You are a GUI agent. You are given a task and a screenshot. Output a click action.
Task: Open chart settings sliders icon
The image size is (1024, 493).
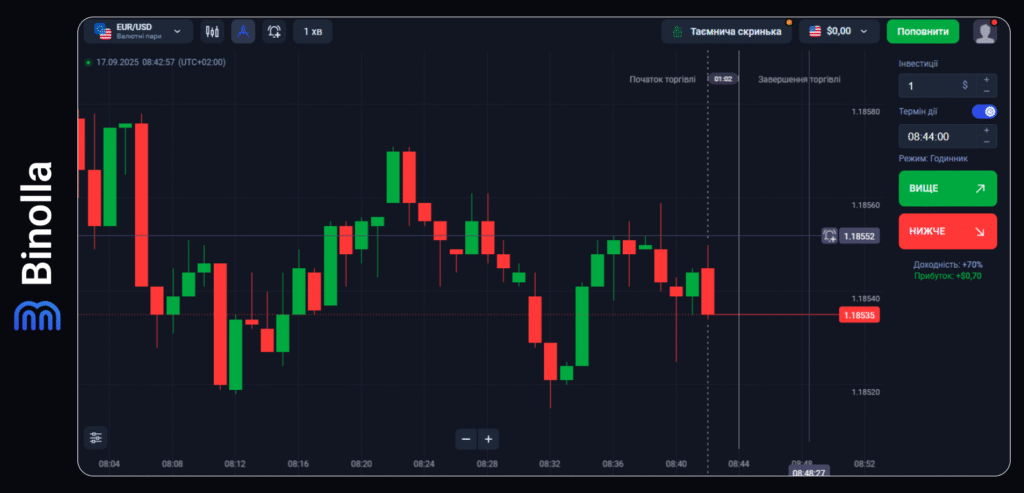pyautogui.click(x=95, y=437)
